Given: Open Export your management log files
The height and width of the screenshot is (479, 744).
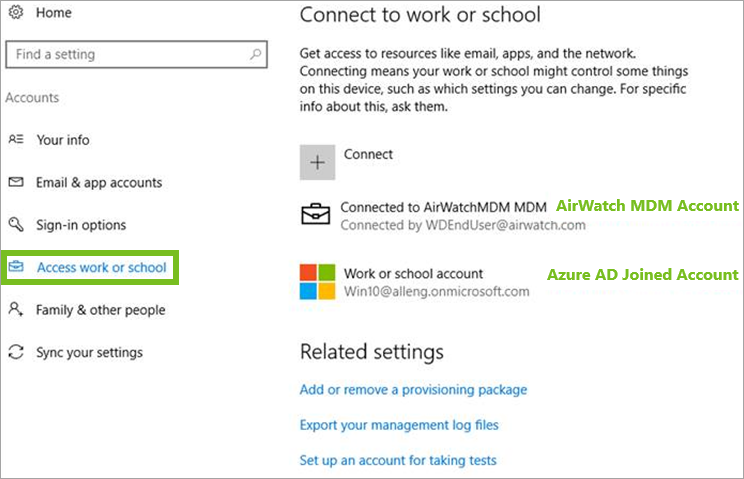Looking at the screenshot, I should coord(399,425).
